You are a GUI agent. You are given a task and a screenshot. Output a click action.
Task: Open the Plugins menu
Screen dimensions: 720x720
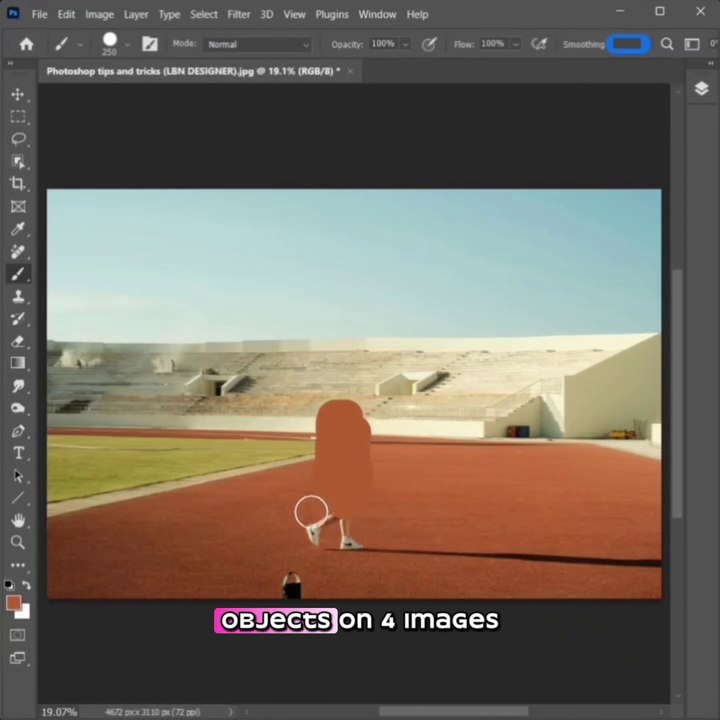(x=332, y=15)
